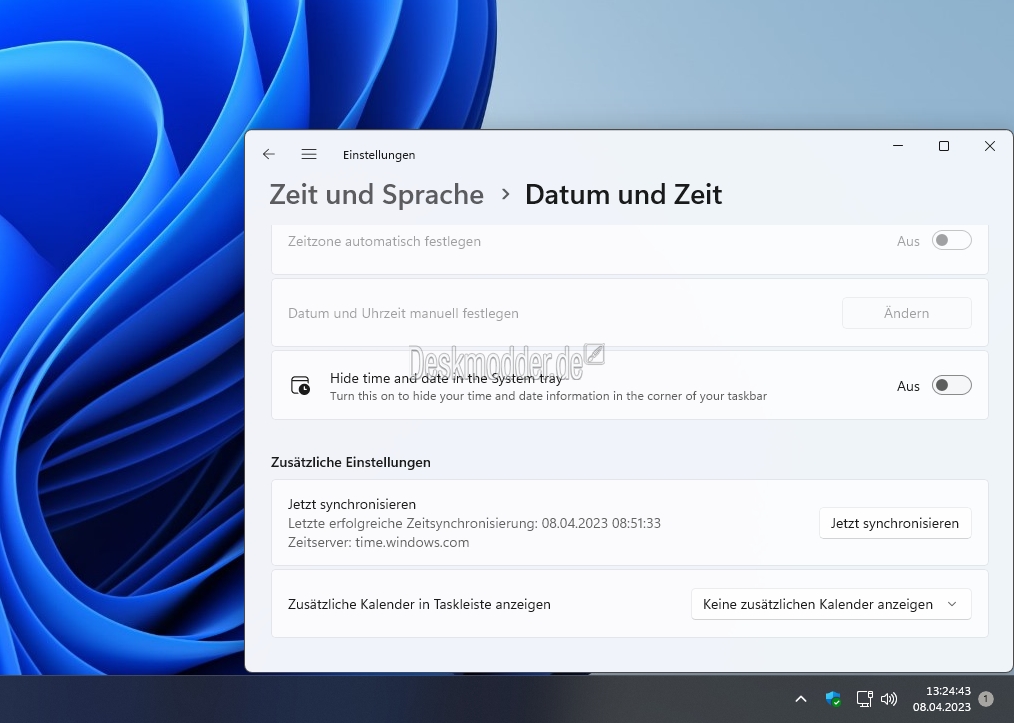Viewport: 1014px width, 723px height.
Task: Go back with the arrow in Einstellungen
Action: (x=269, y=154)
